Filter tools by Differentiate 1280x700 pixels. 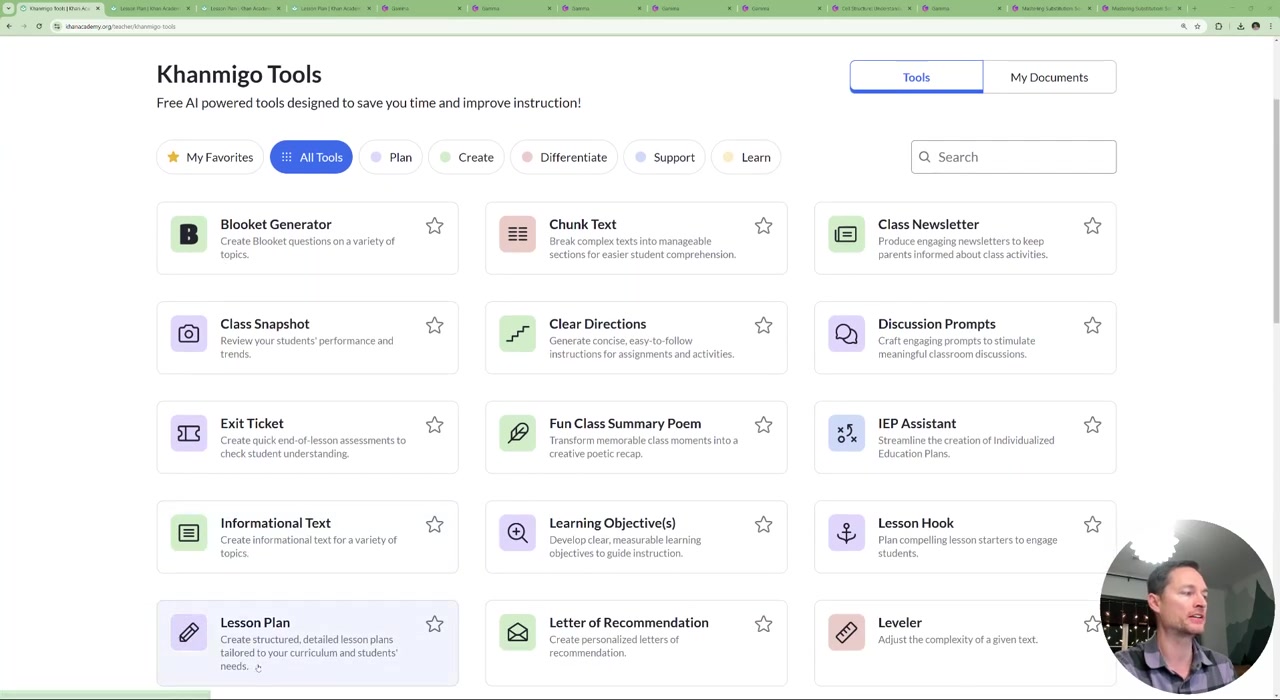pyautogui.click(x=564, y=157)
